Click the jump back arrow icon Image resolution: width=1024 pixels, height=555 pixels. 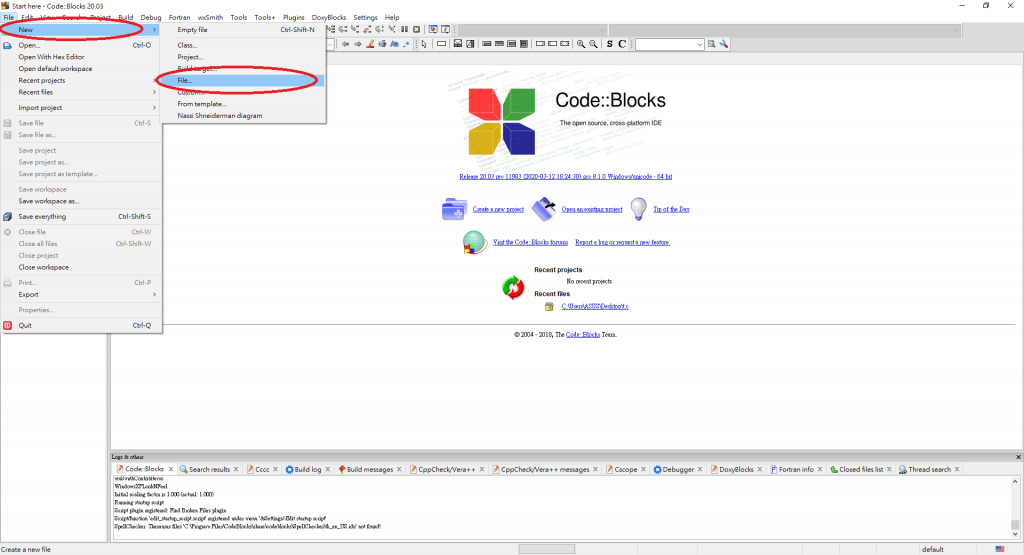tap(345, 44)
